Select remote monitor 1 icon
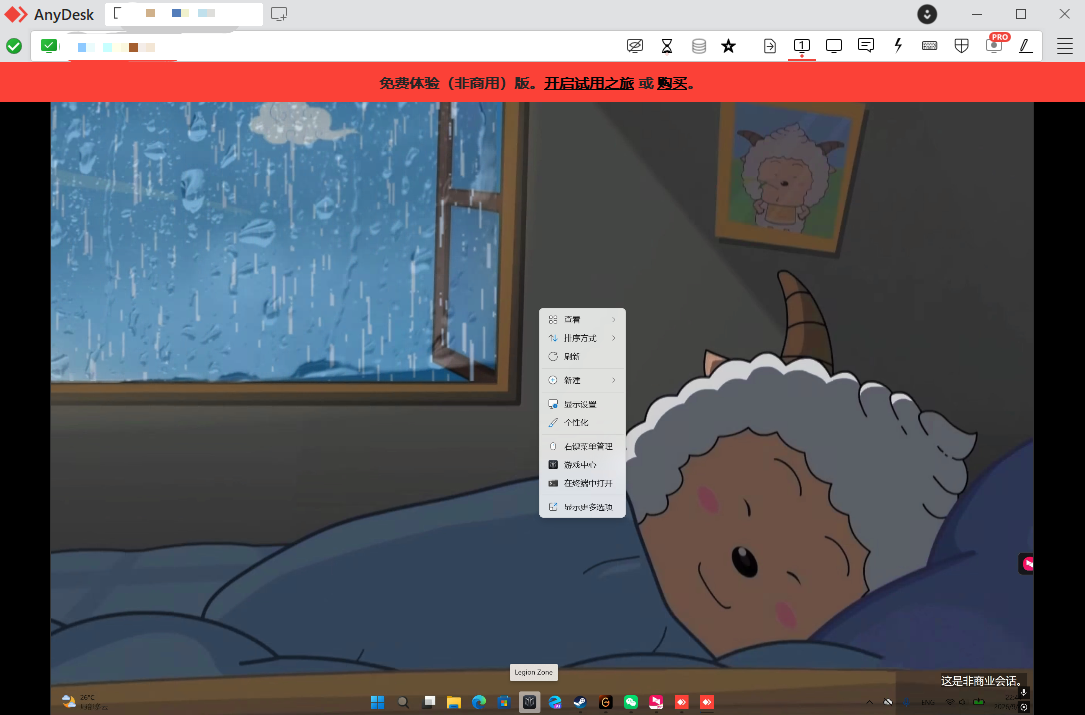The image size is (1085, 715). point(801,46)
